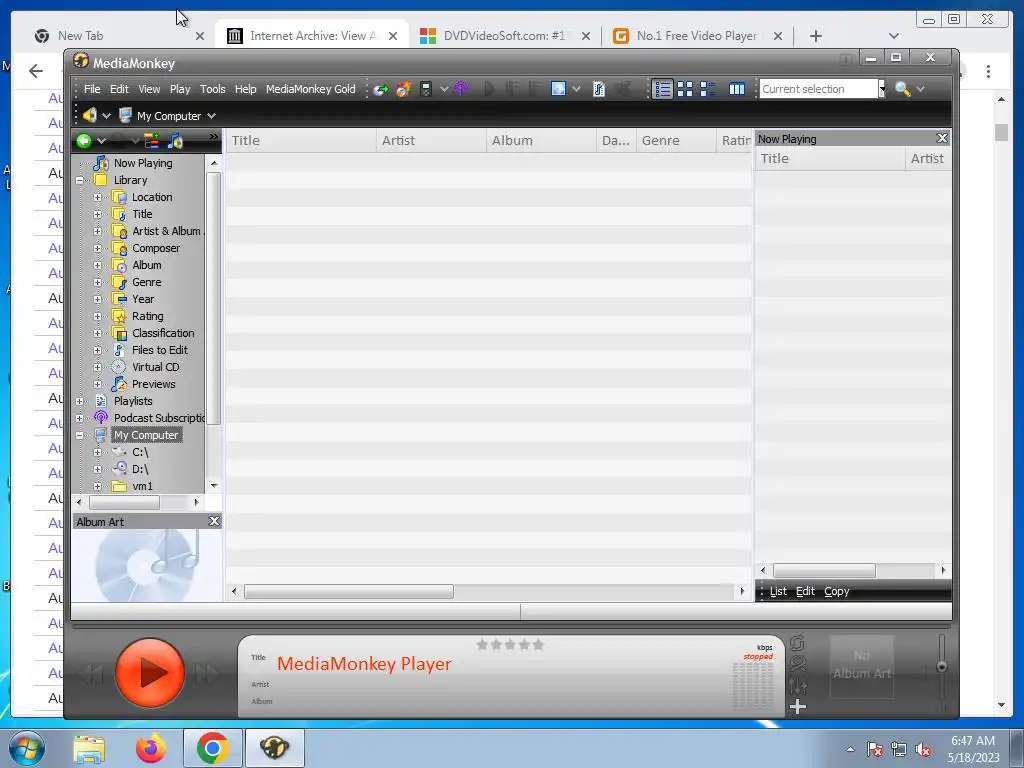Select Files to Edit in tree
The image size is (1024, 768).
(x=159, y=350)
